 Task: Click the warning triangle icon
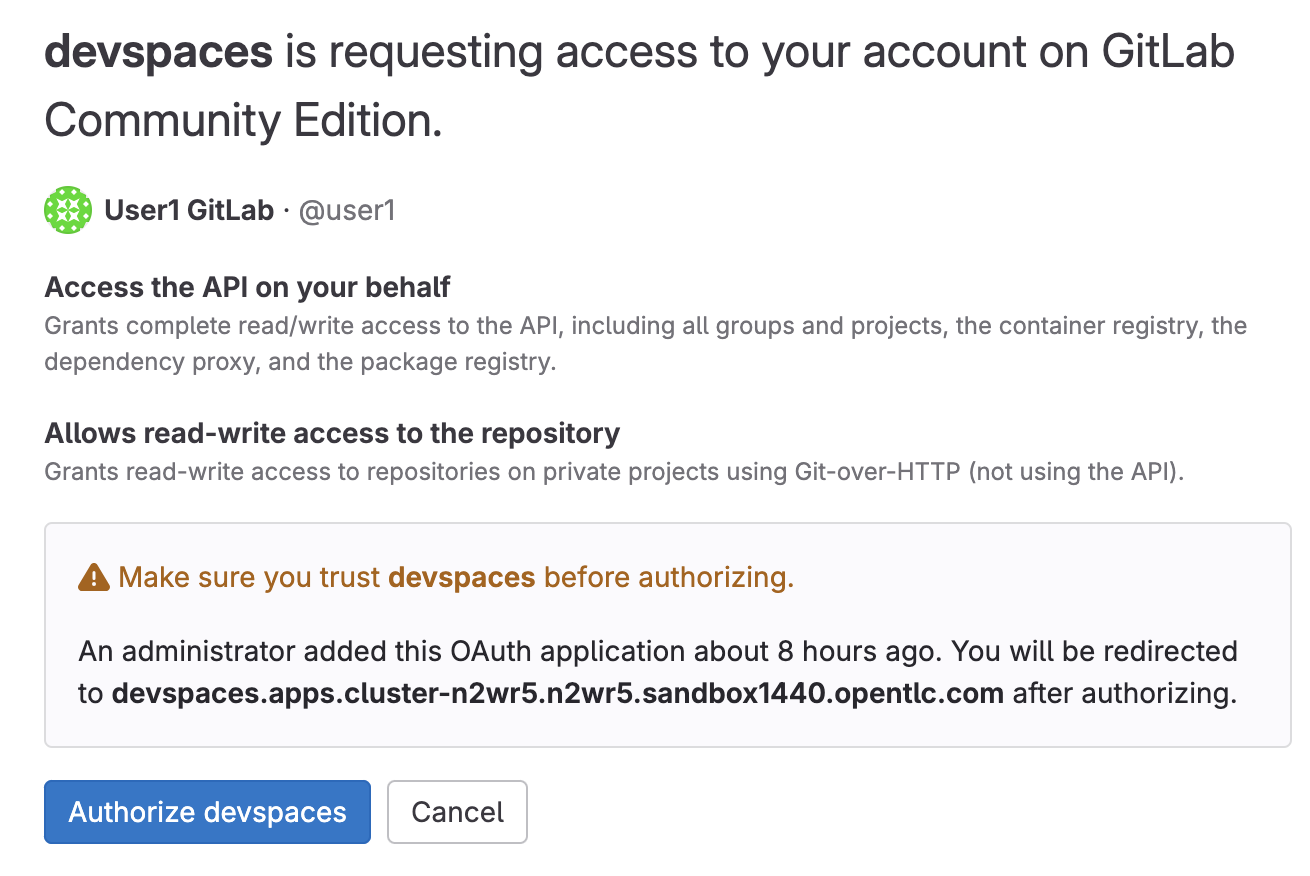pos(94,577)
